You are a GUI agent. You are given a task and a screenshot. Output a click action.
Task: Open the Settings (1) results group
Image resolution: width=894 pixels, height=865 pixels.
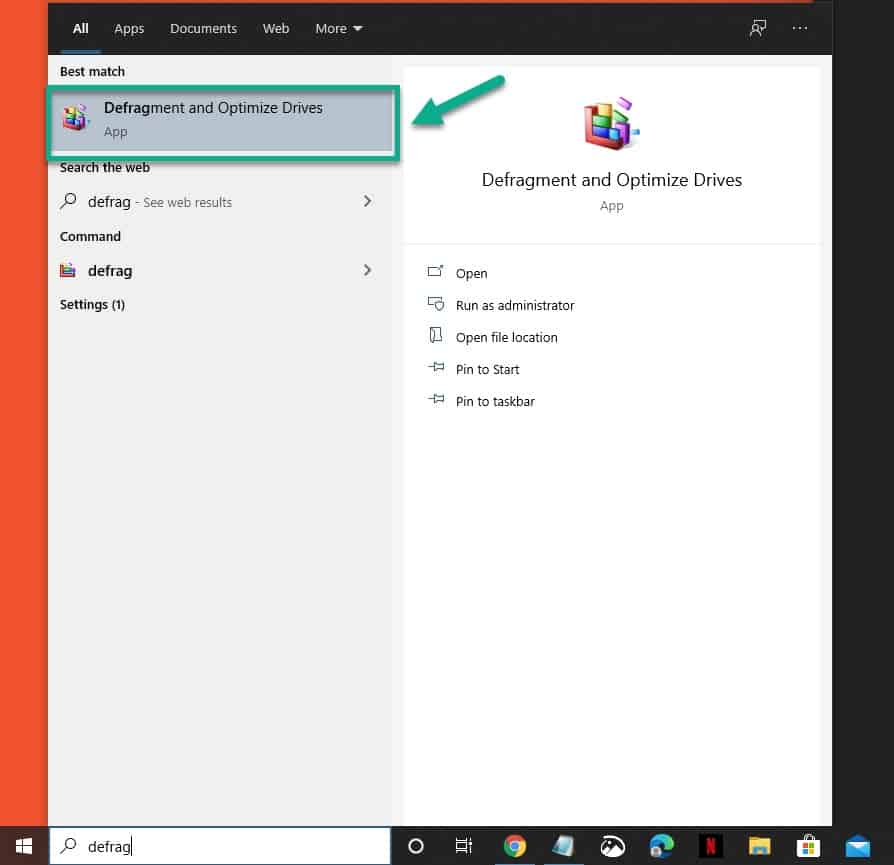92,304
